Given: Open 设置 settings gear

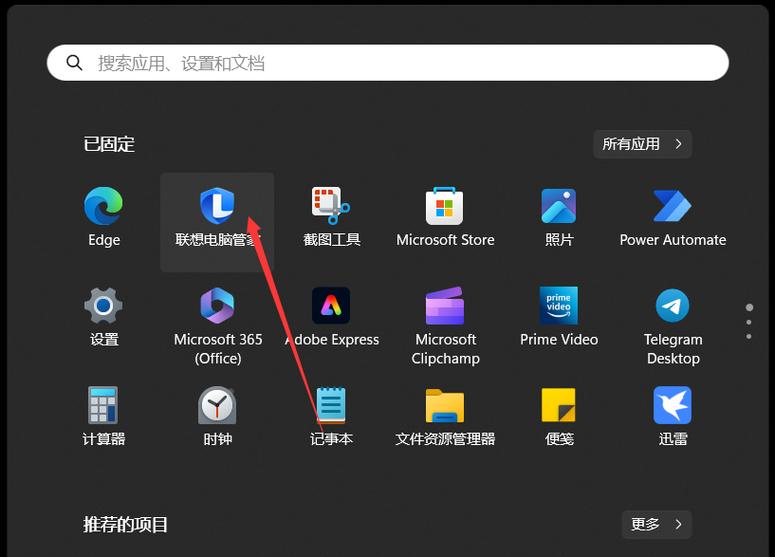Looking at the screenshot, I should (104, 316).
